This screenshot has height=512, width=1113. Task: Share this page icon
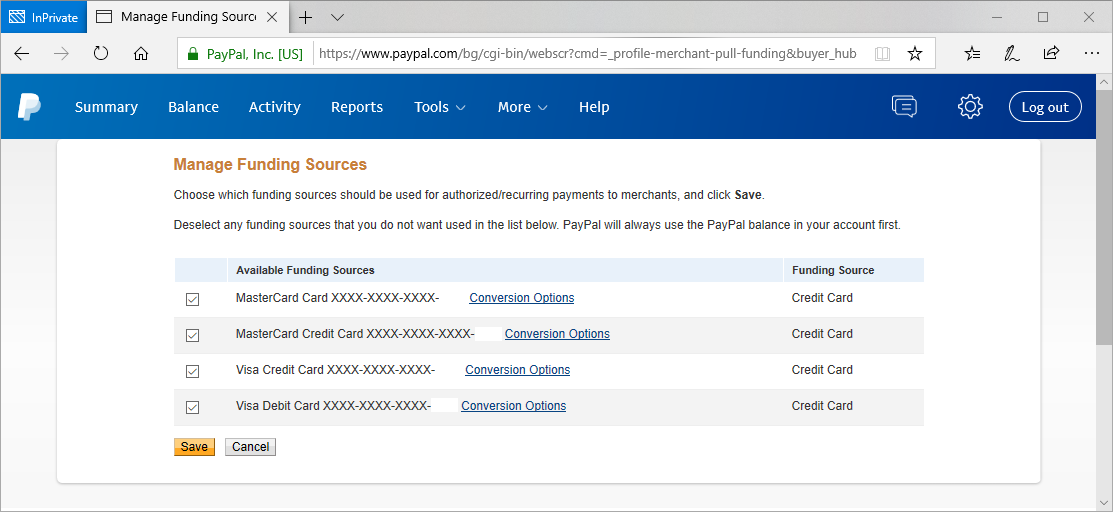tap(1051, 53)
